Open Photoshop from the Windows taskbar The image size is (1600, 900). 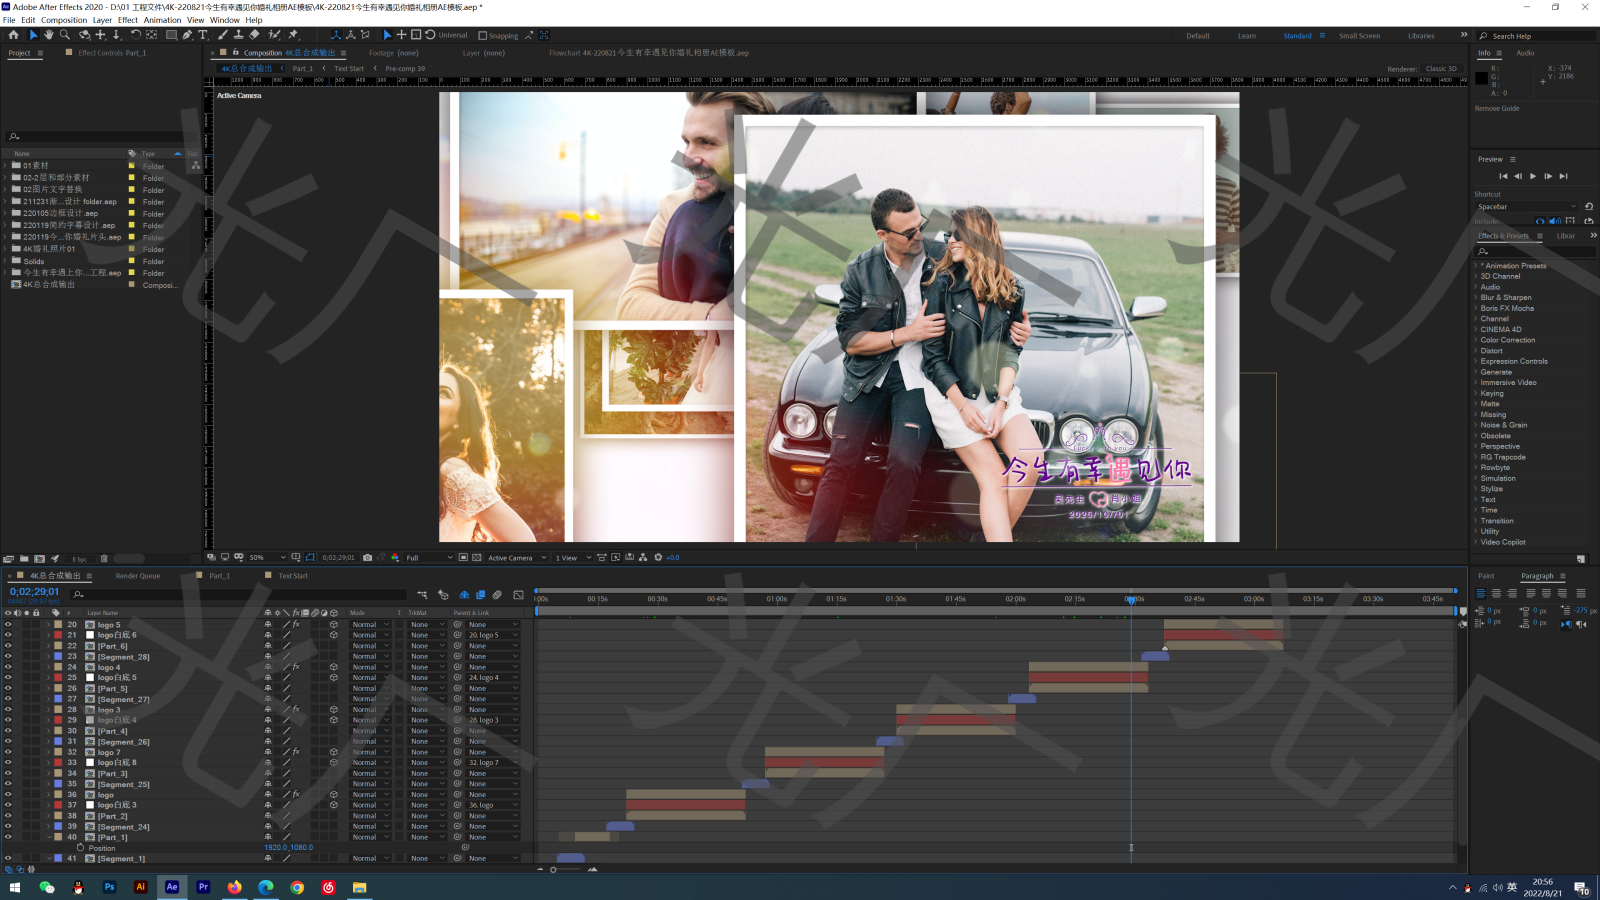[x=109, y=887]
